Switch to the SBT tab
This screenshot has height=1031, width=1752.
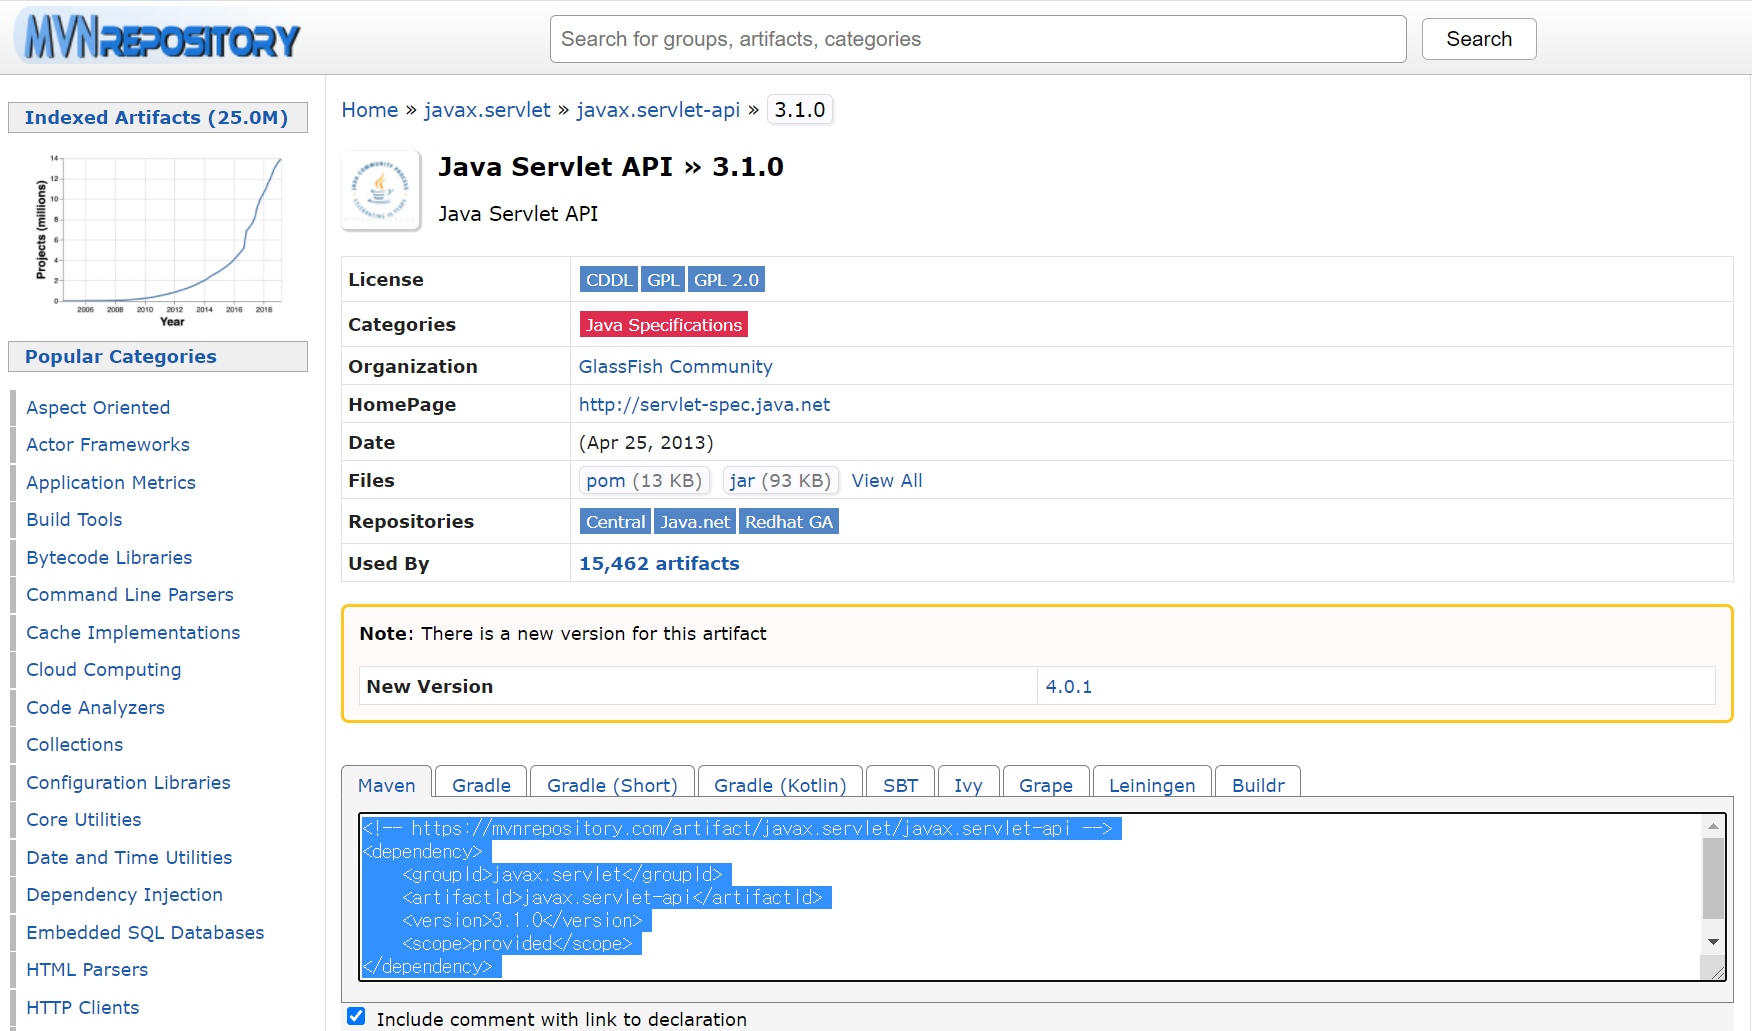tap(900, 785)
